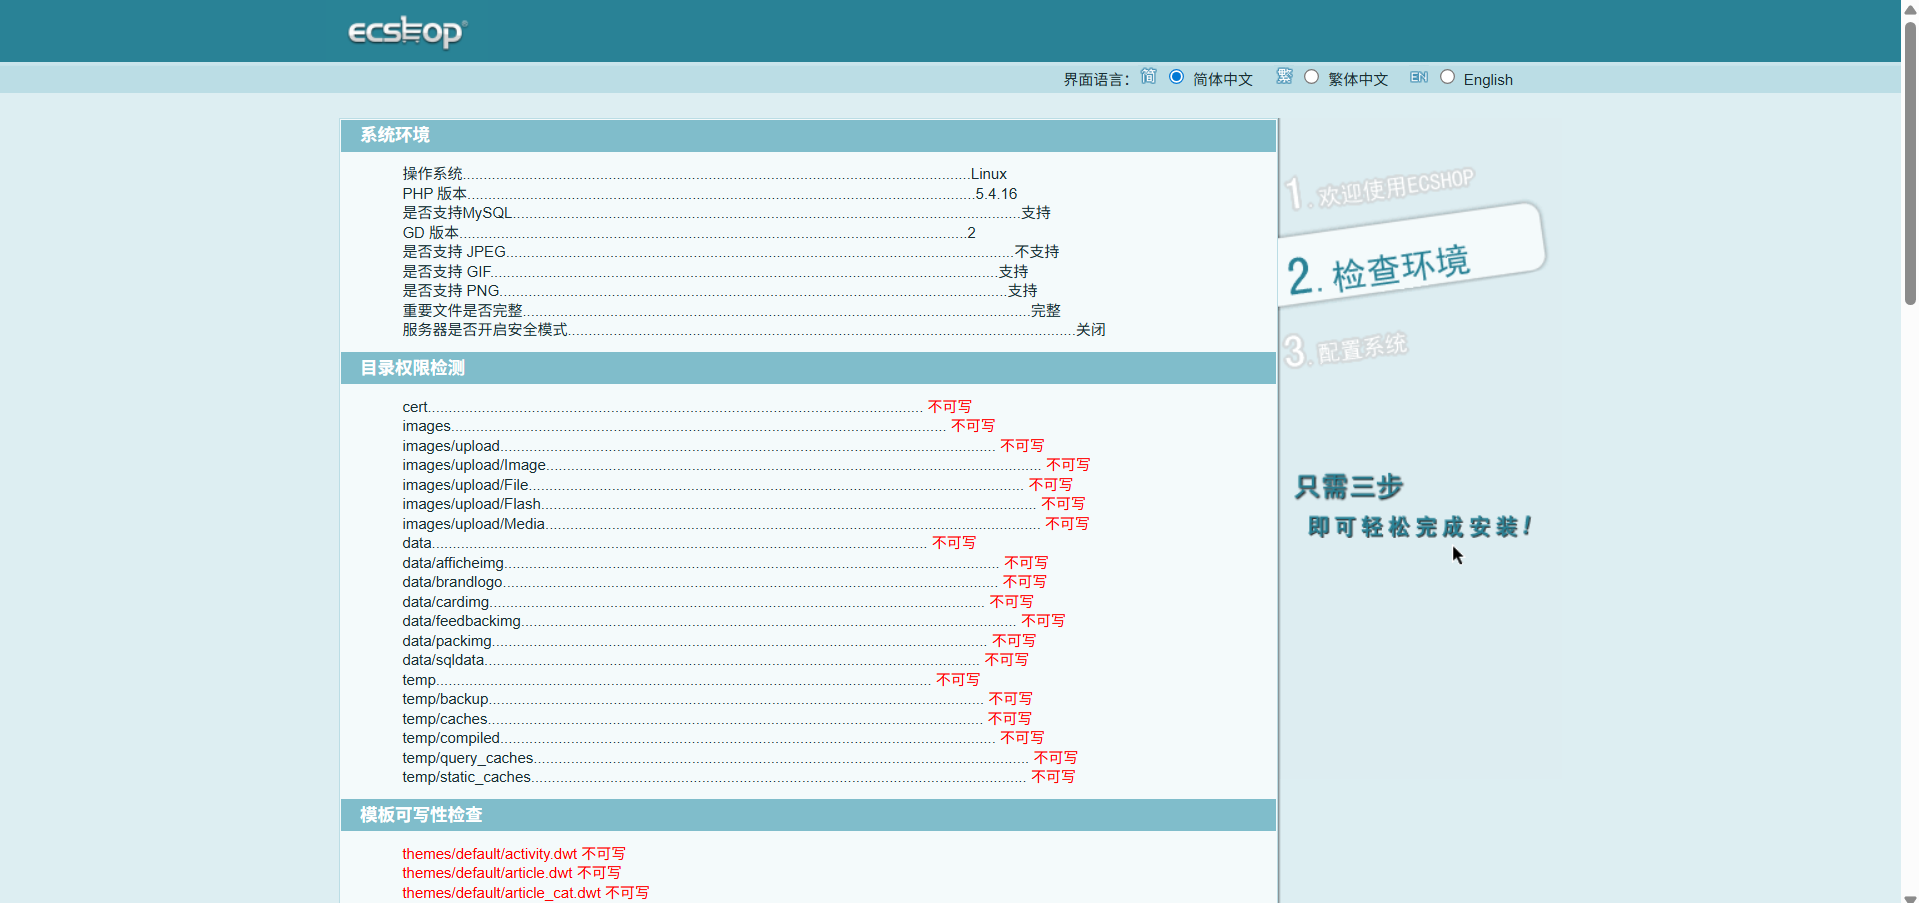Click the temp/query_caches directory entry
Image resolution: width=1919 pixels, height=903 pixels.
740,758
